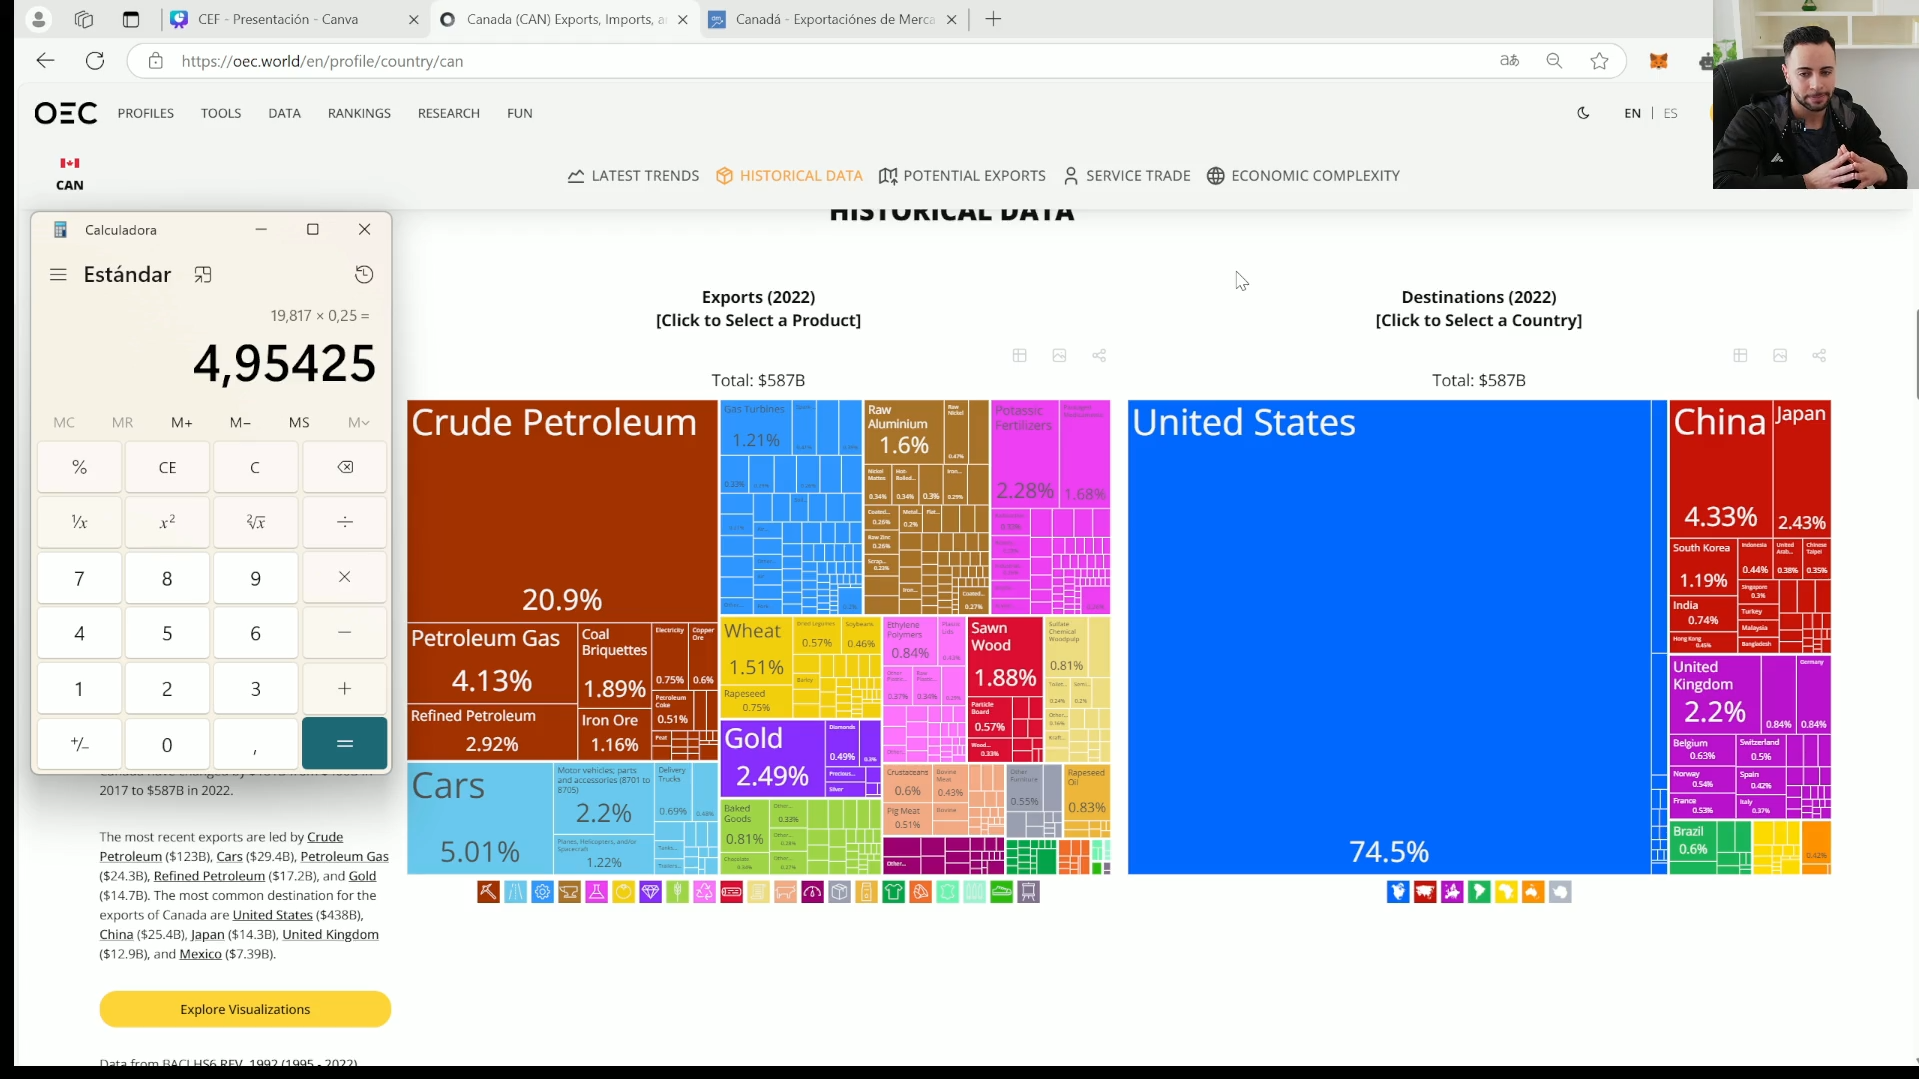1919x1079 pixels.
Task: Filter by animal products cow icon
Action: point(785,892)
